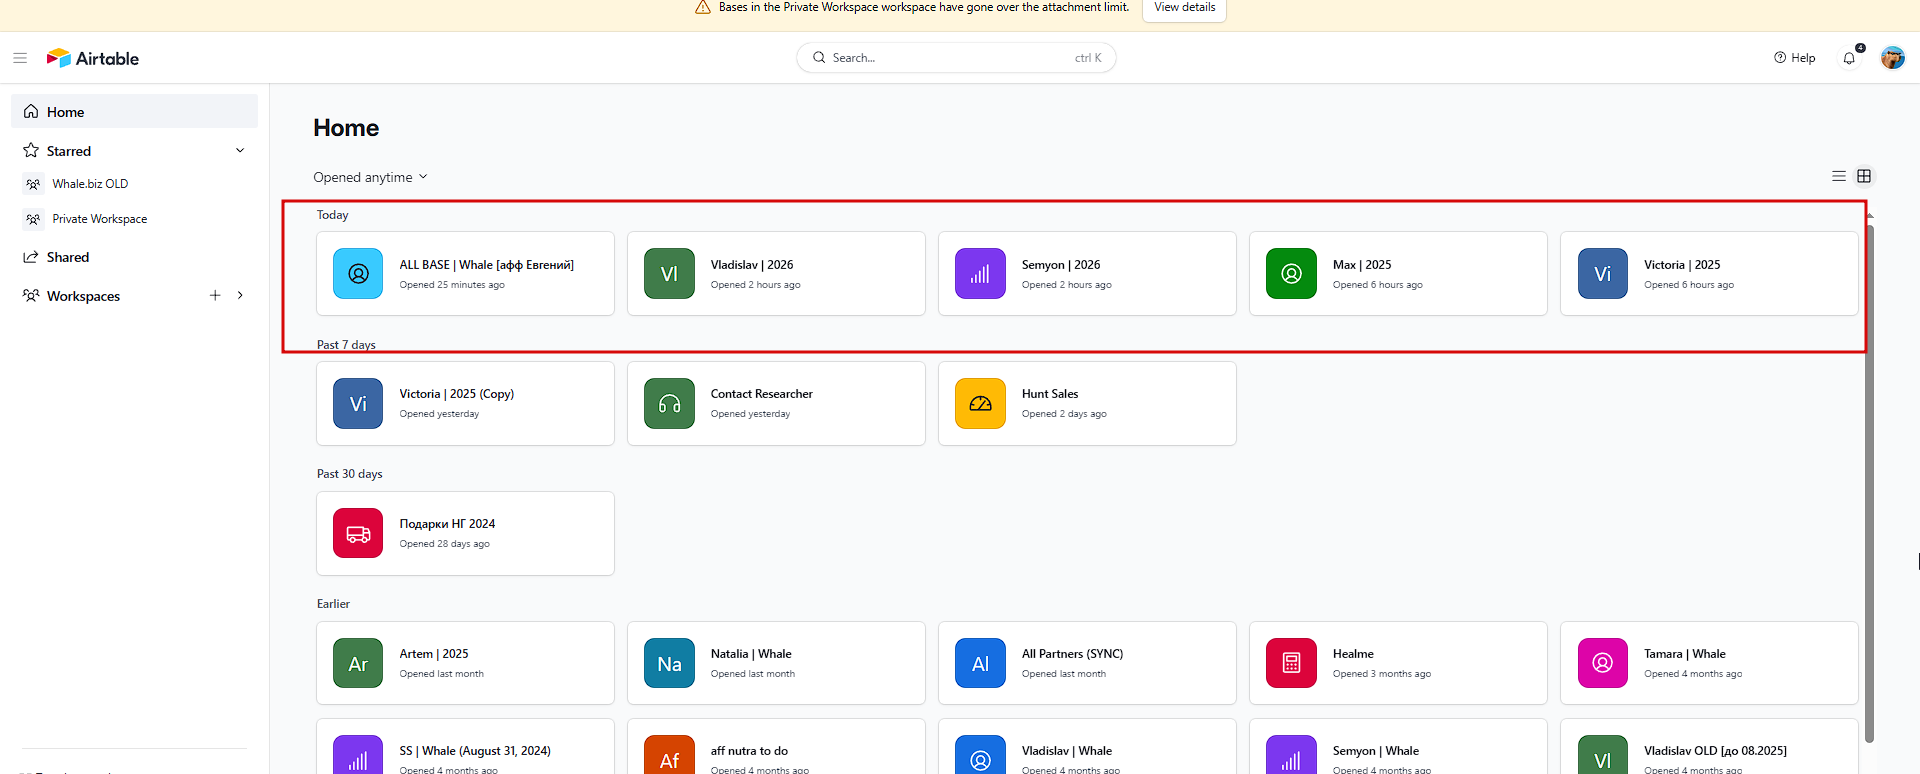Viewport: 1920px width, 774px height.
Task: Click the warning triangle in banner
Action: coord(703,7)
